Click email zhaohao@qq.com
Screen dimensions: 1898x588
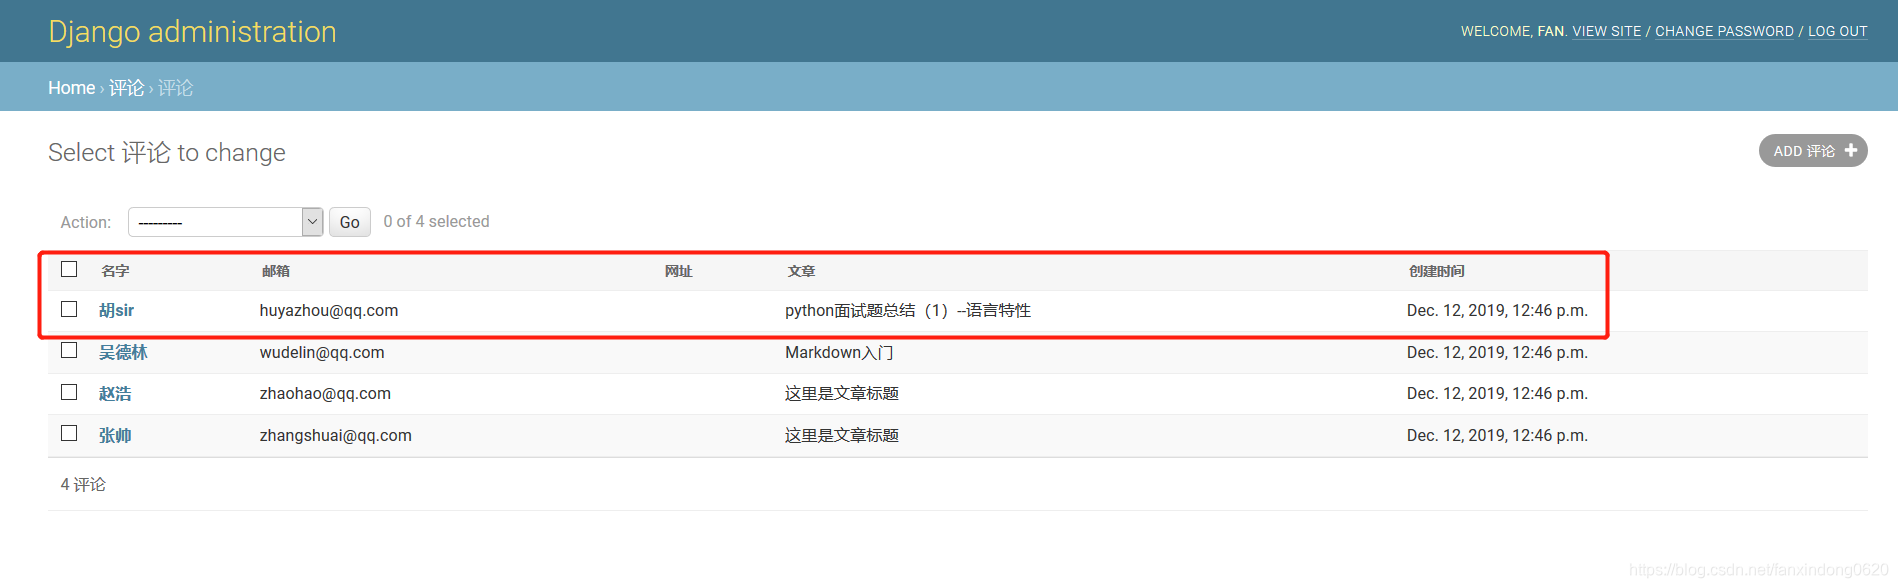pyautogui.click(x=325, y=394)
